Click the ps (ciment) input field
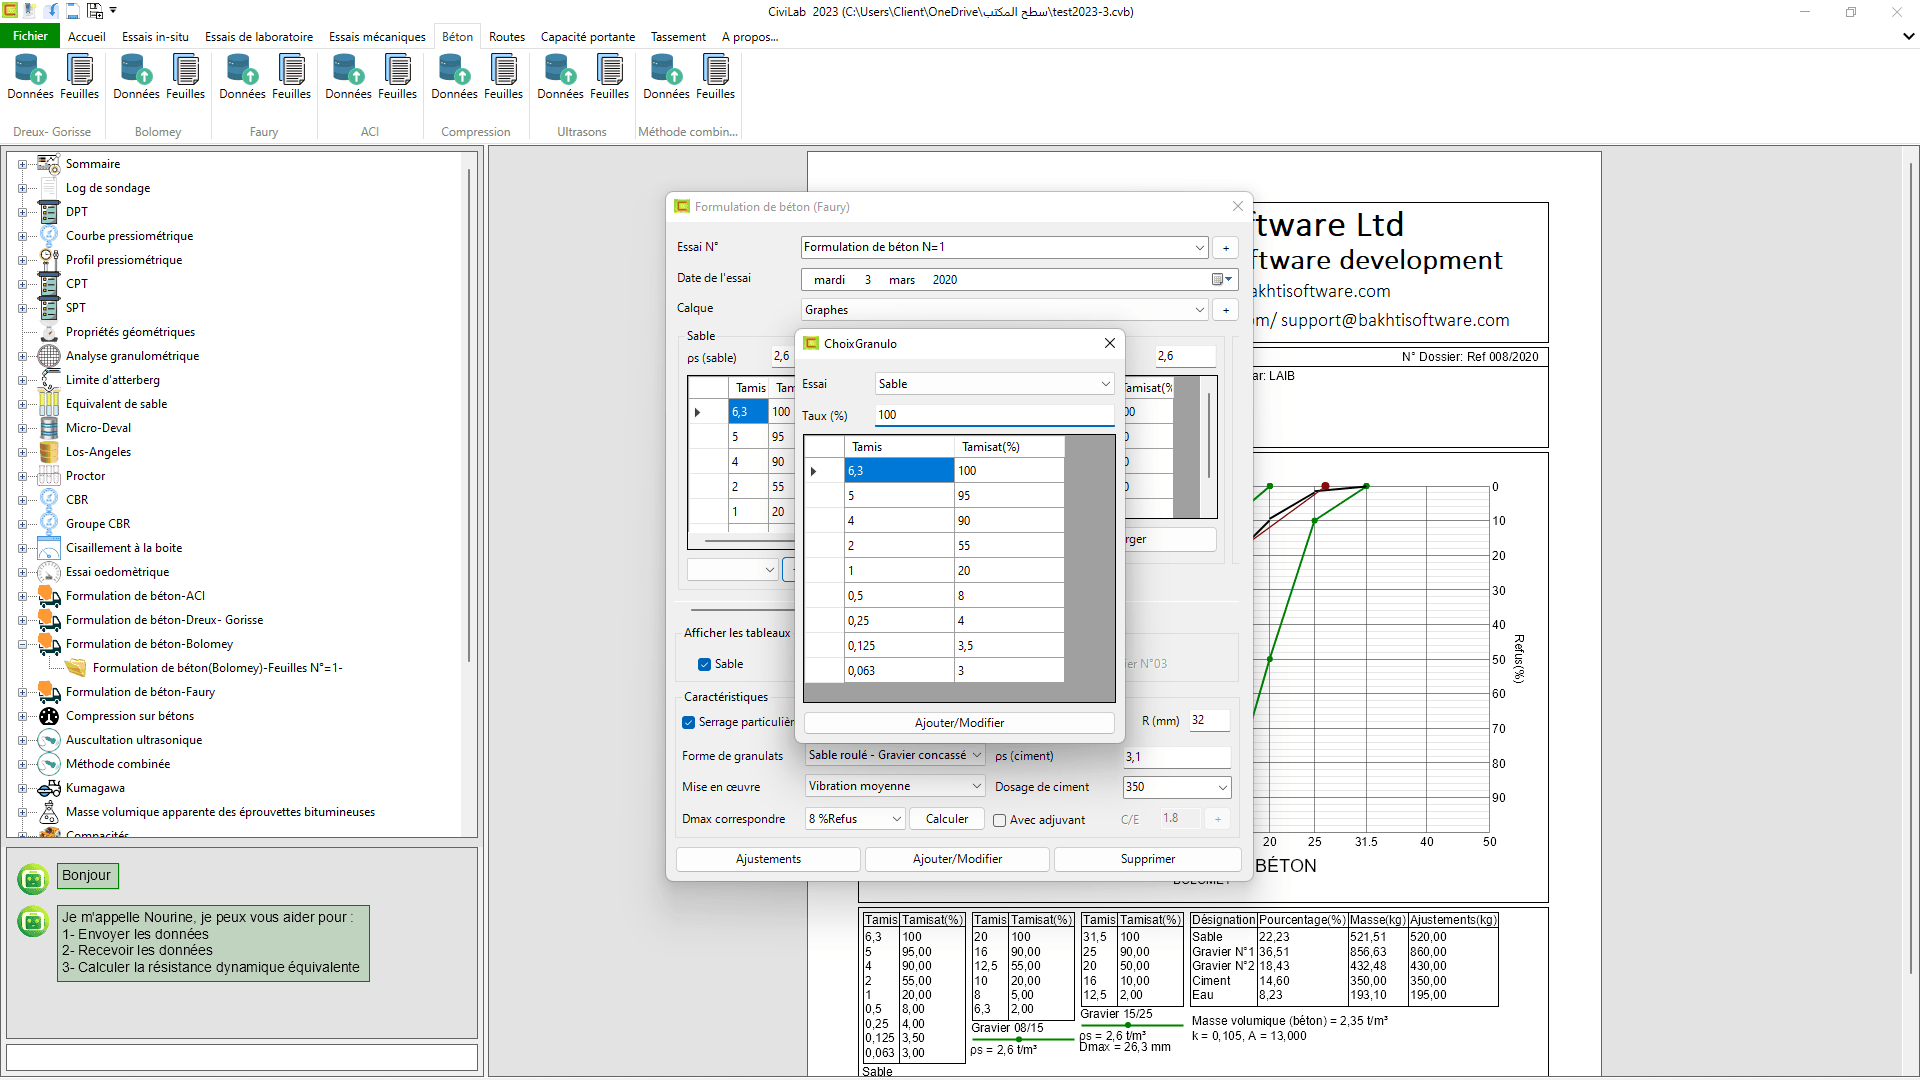 coord(1176,757)
